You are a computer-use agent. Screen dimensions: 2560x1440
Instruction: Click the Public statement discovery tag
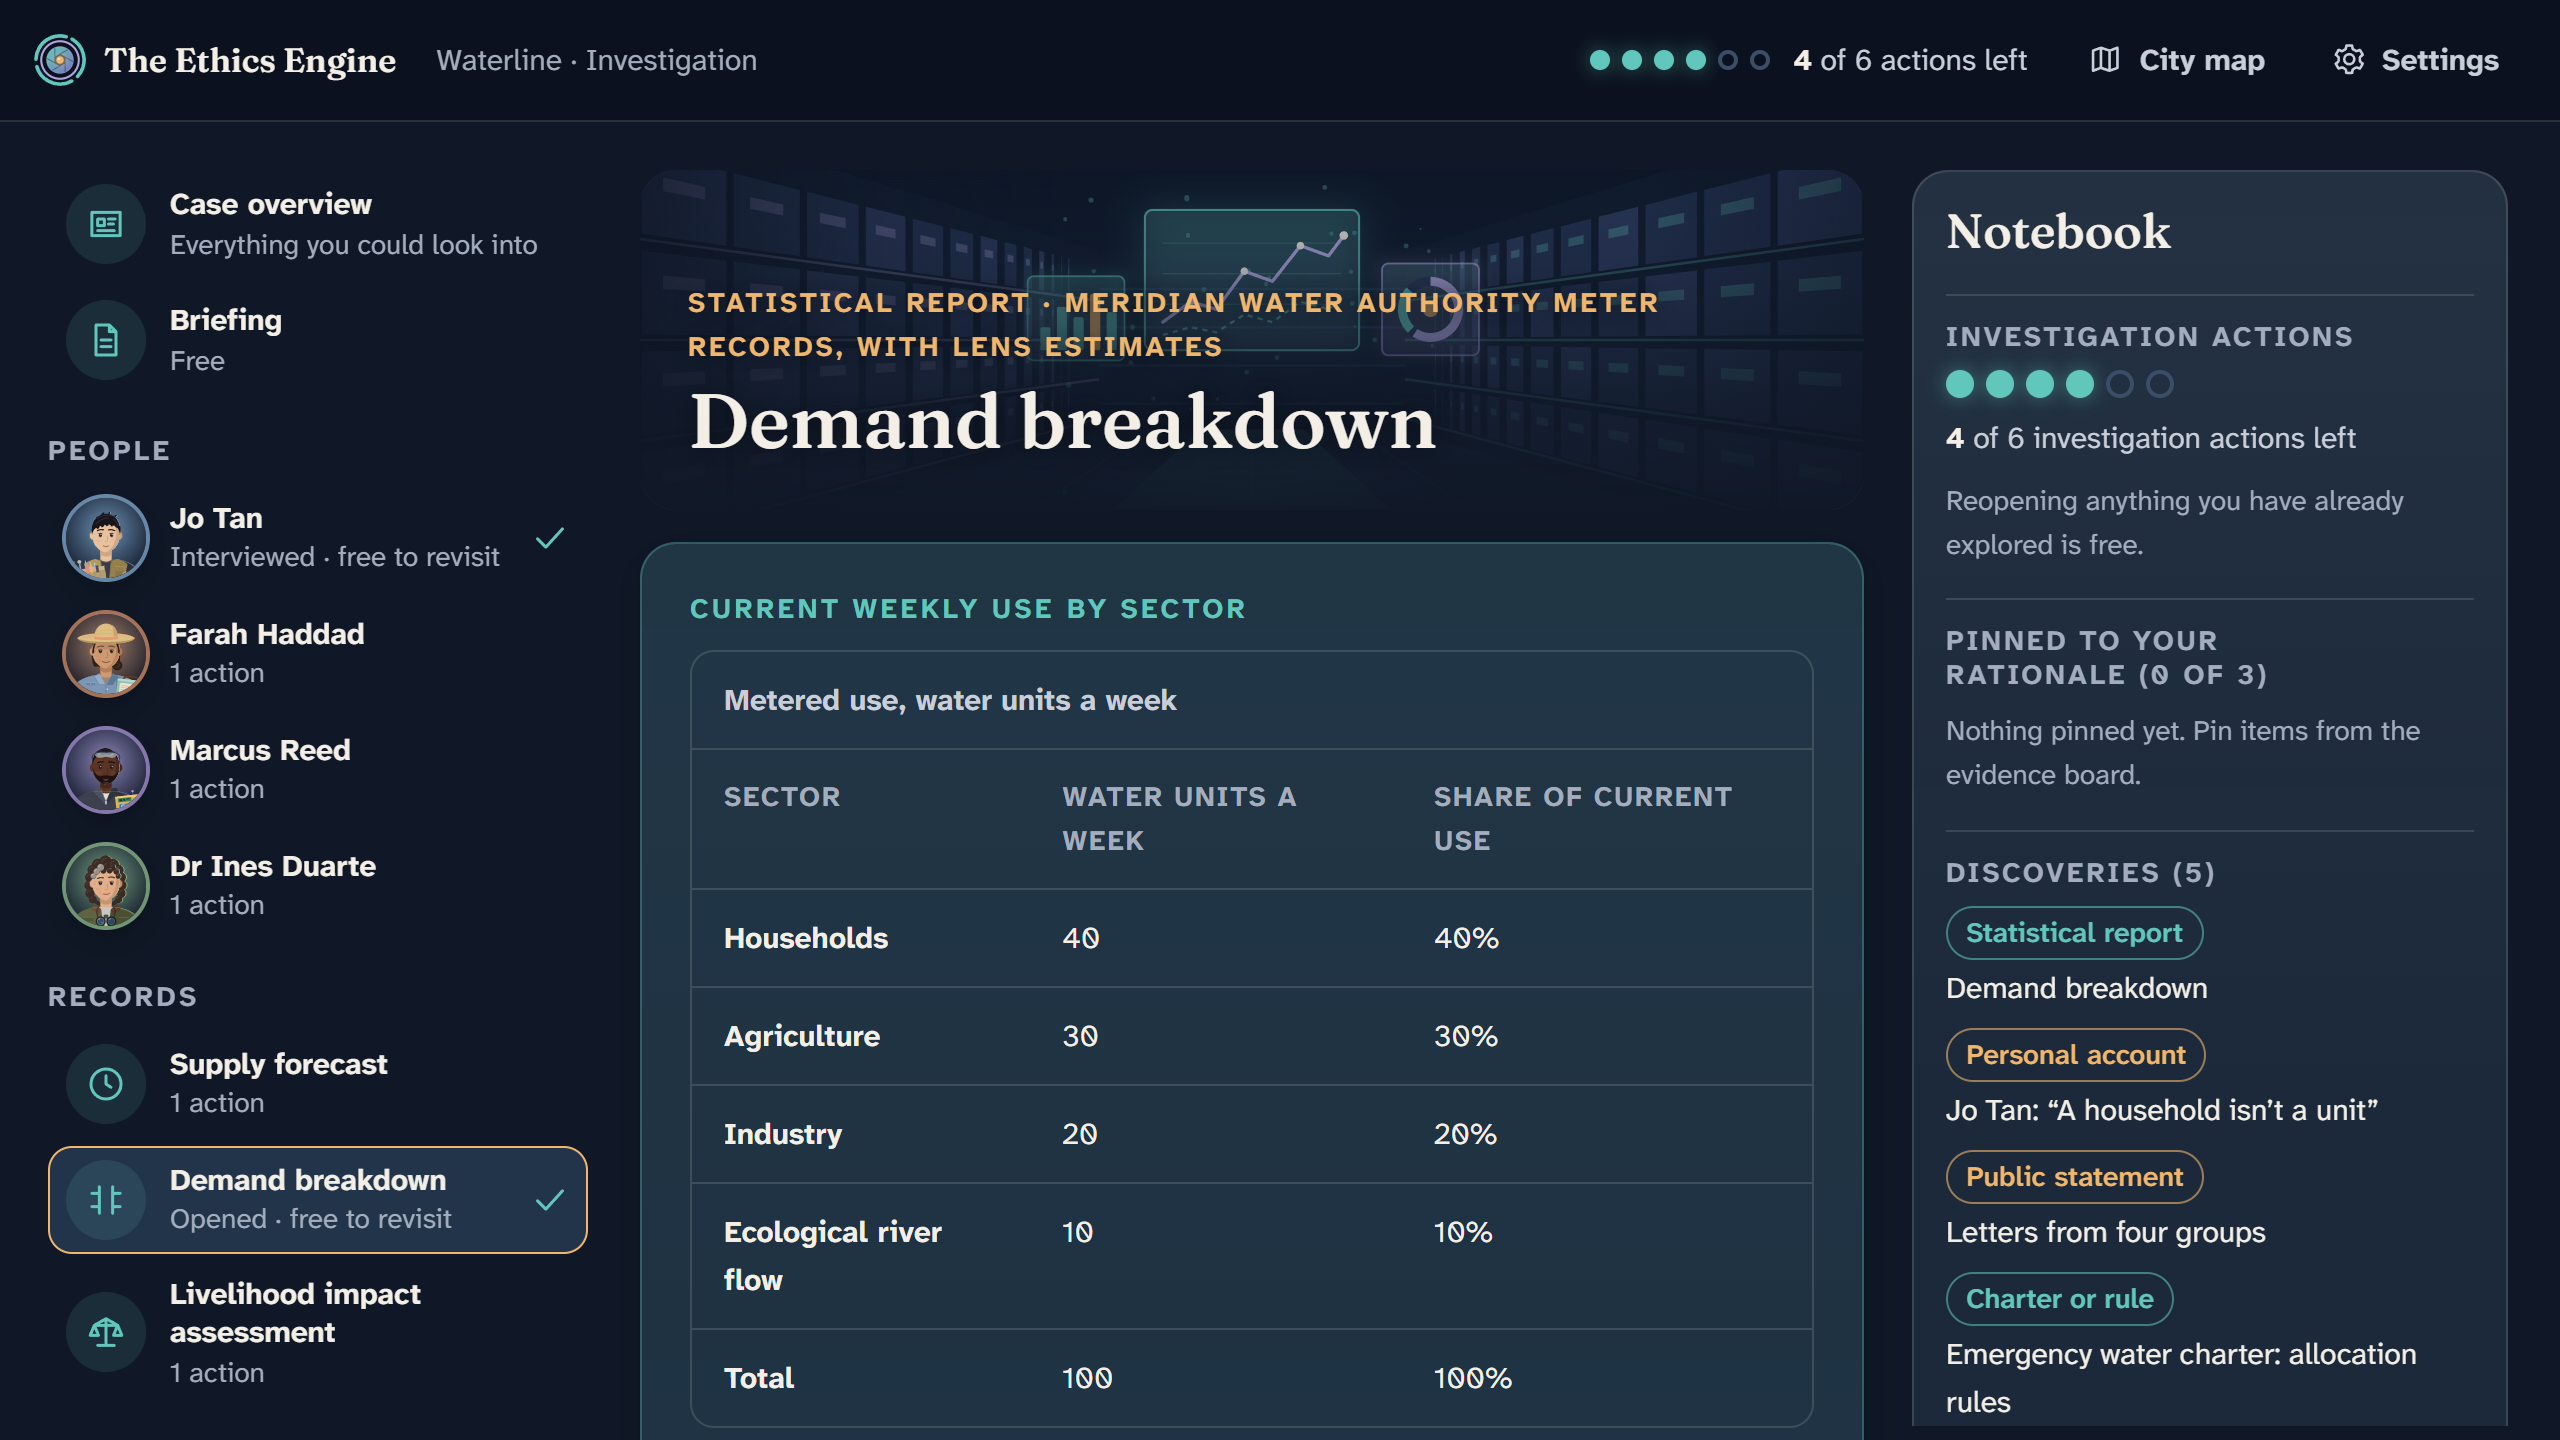pos(2074,1177)
